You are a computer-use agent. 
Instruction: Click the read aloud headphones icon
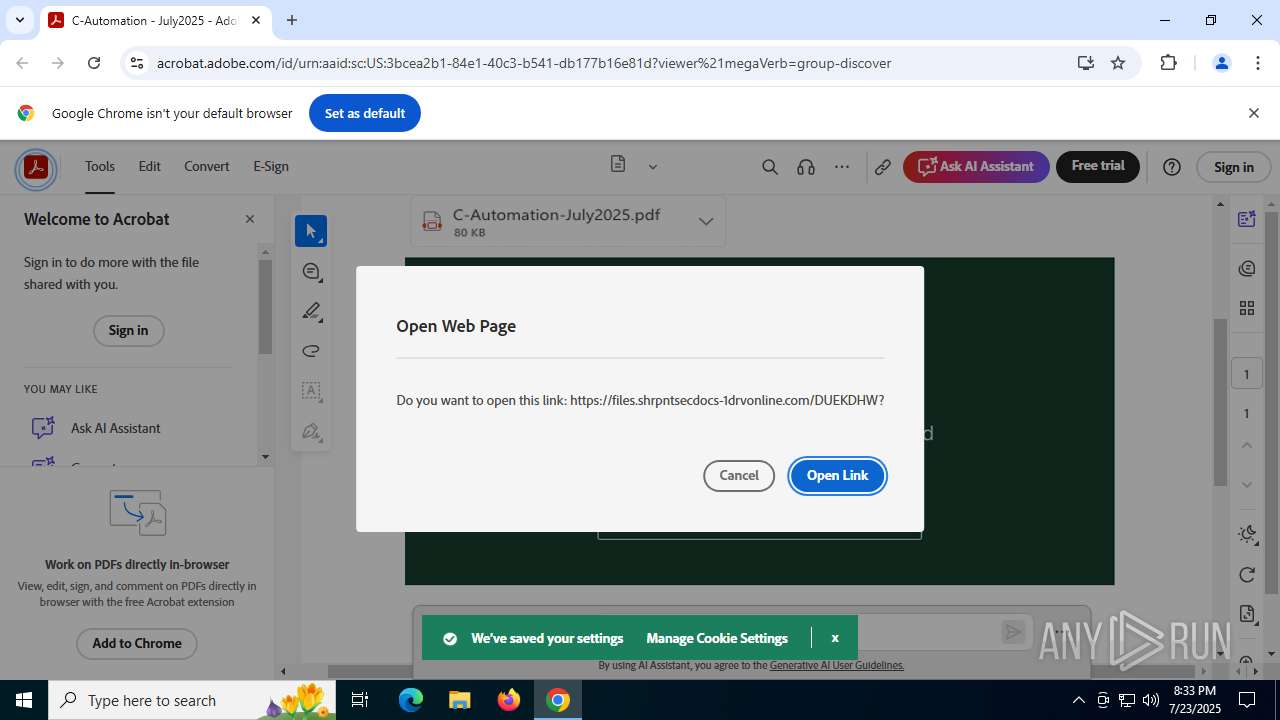click(x=806, y=167)
